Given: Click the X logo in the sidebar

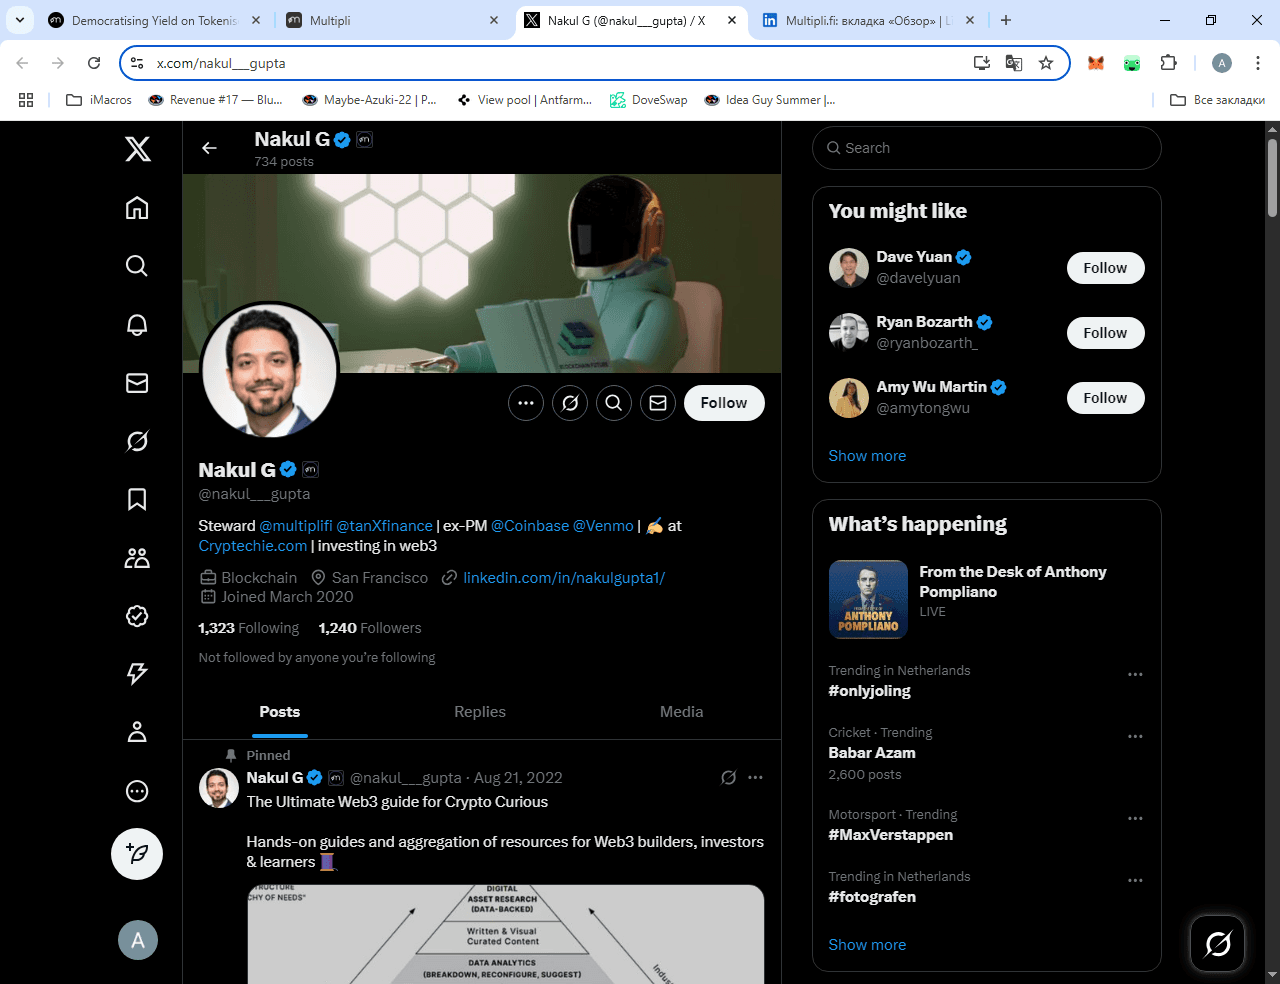Looking at the screenshot, I should click(x=138, y=149).
